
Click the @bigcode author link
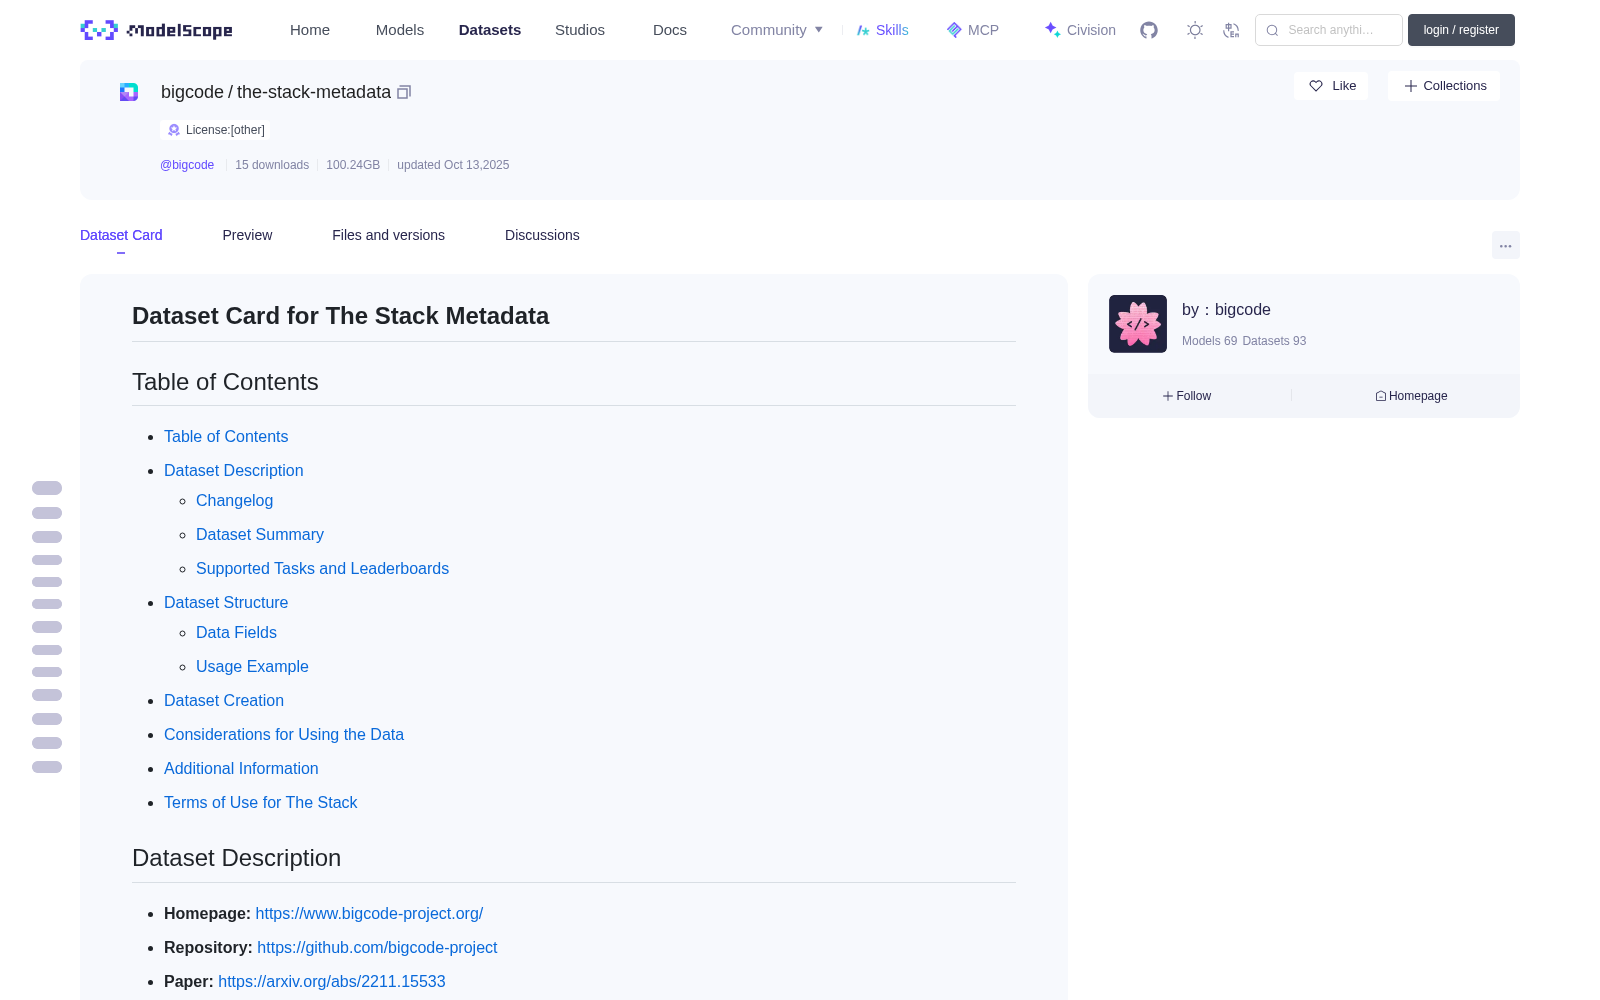(x=187, y=165)
